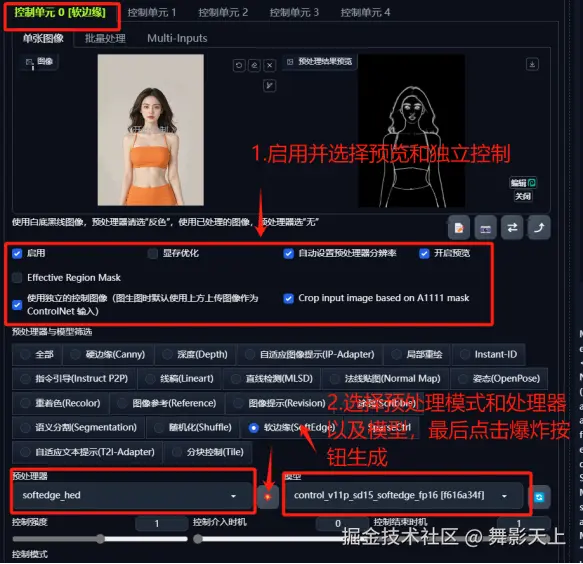
Task: Switch to 控制单元 0 [软边缘] tab
Action: click(60, 13)
